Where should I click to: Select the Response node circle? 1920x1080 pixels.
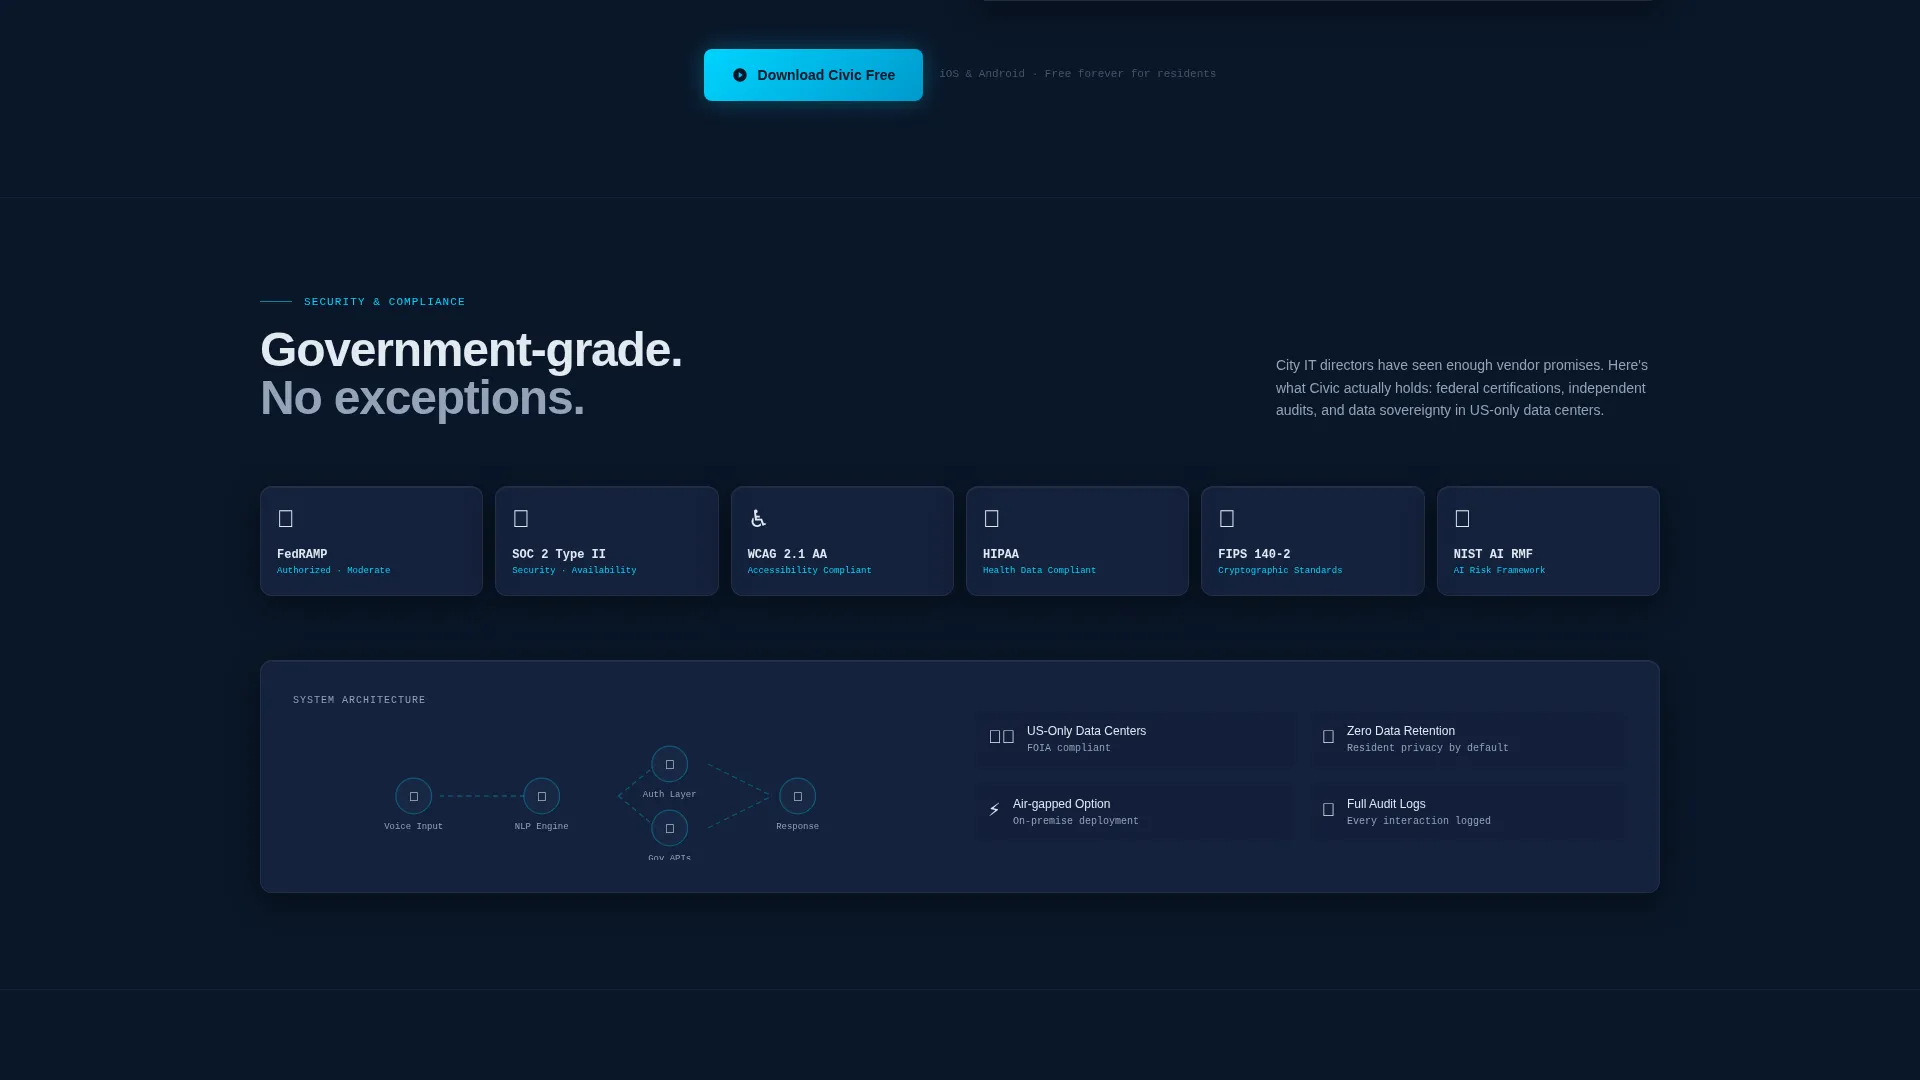(x=798, y=796)
